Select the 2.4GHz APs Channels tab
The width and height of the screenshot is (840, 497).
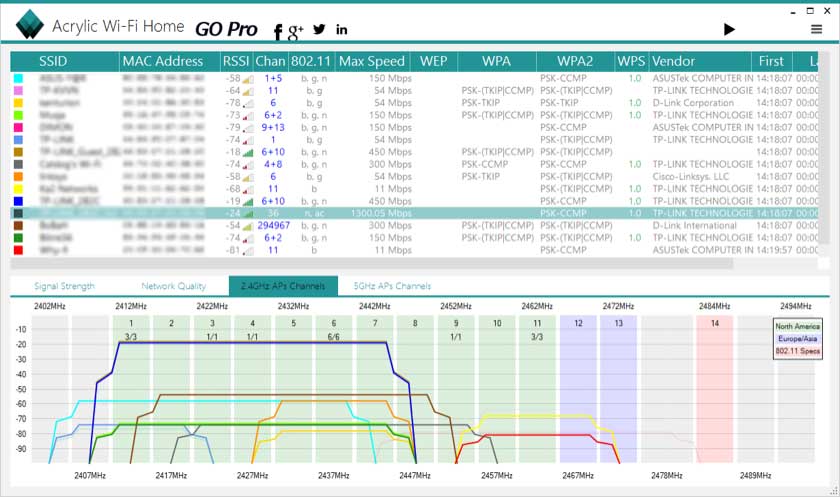[283, 286]
